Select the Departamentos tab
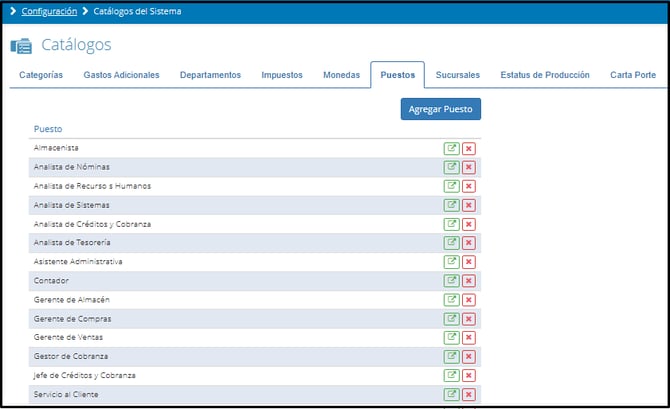670x409 pixels. pos(210,75)
